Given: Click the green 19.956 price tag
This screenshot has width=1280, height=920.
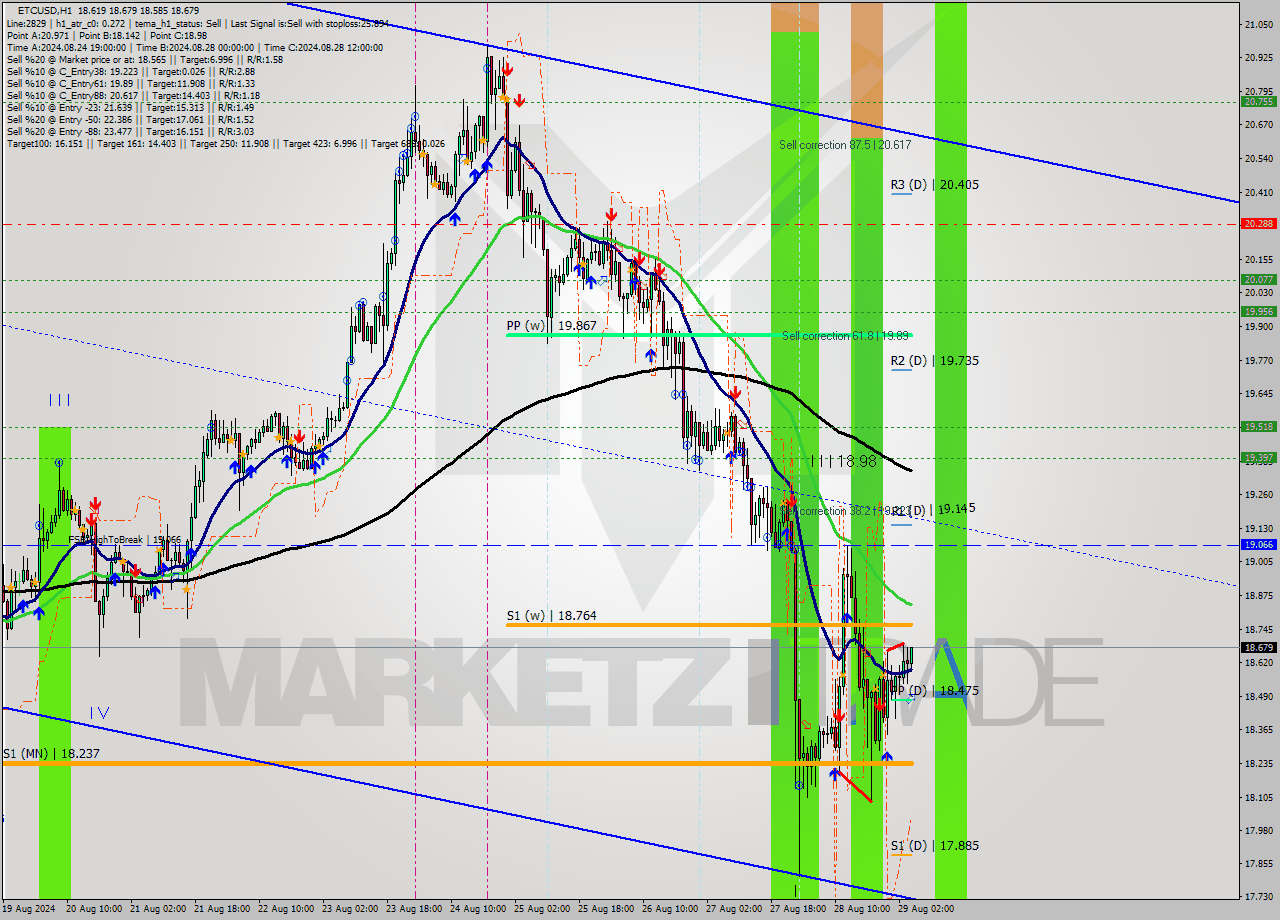Looking at the screenshot, I should click(1258, 311).
